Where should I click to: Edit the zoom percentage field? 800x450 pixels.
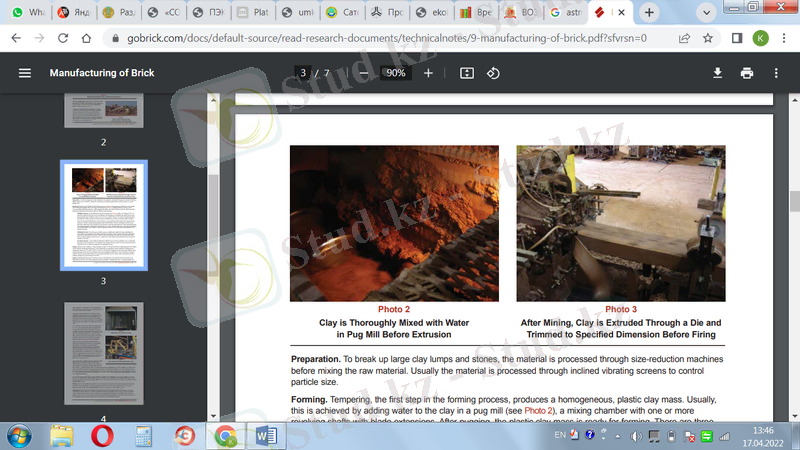pos(396,73)
